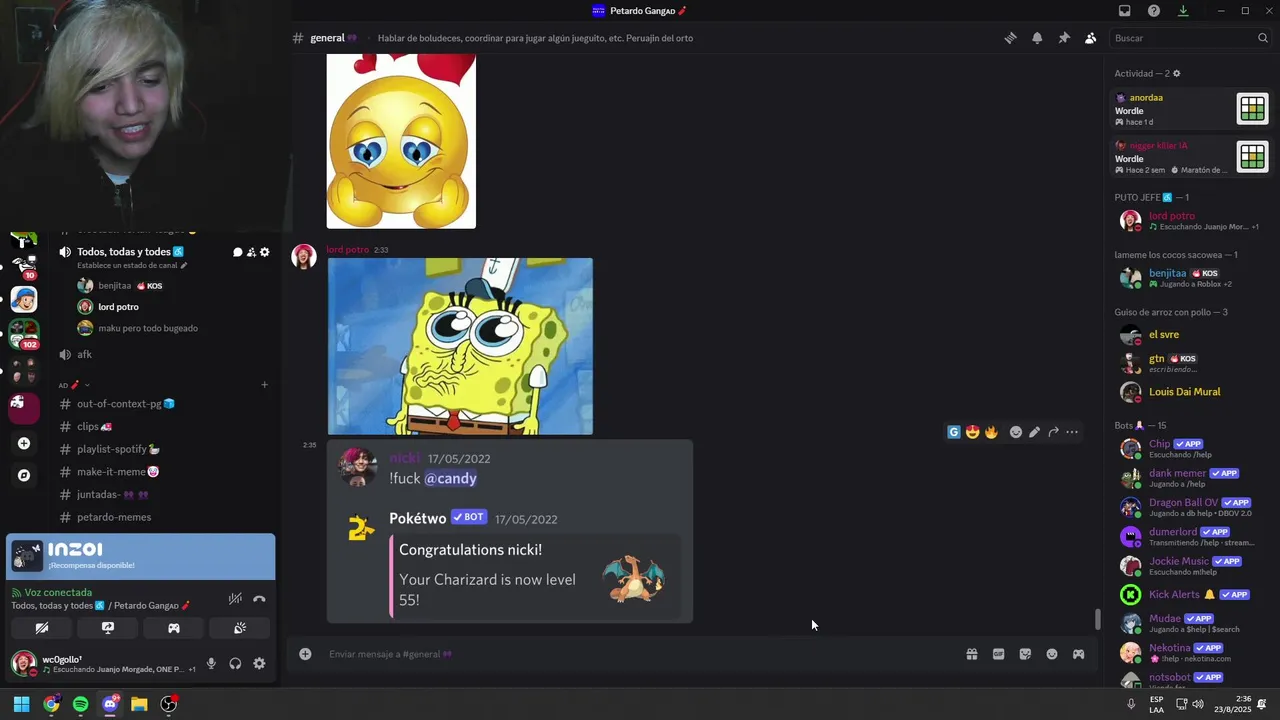Show pinned messages
Screen dimensions: 1280x720
(1064, 38)
